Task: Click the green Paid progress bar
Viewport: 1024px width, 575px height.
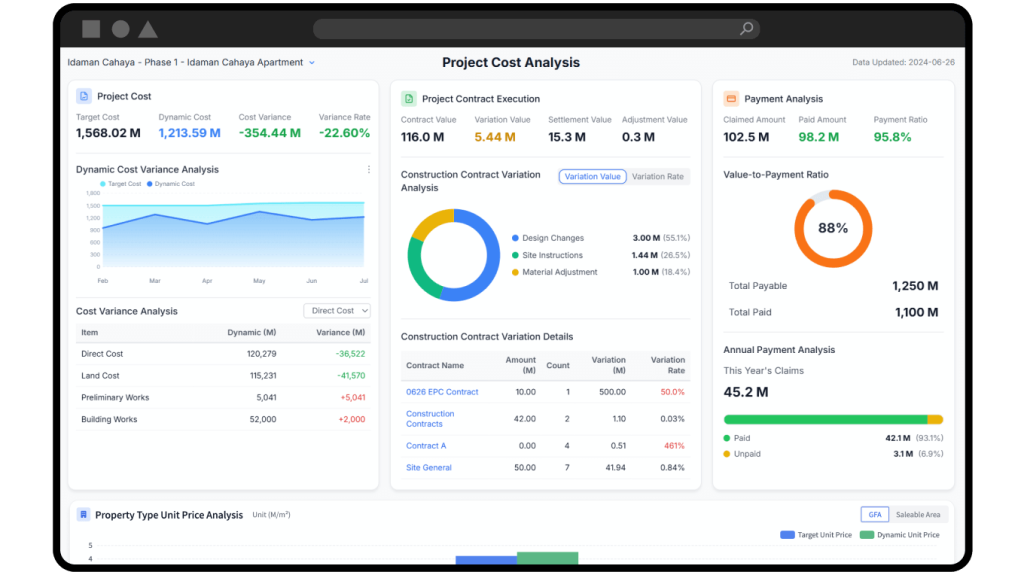Action: pyautogui.click(x=825, y=420)
